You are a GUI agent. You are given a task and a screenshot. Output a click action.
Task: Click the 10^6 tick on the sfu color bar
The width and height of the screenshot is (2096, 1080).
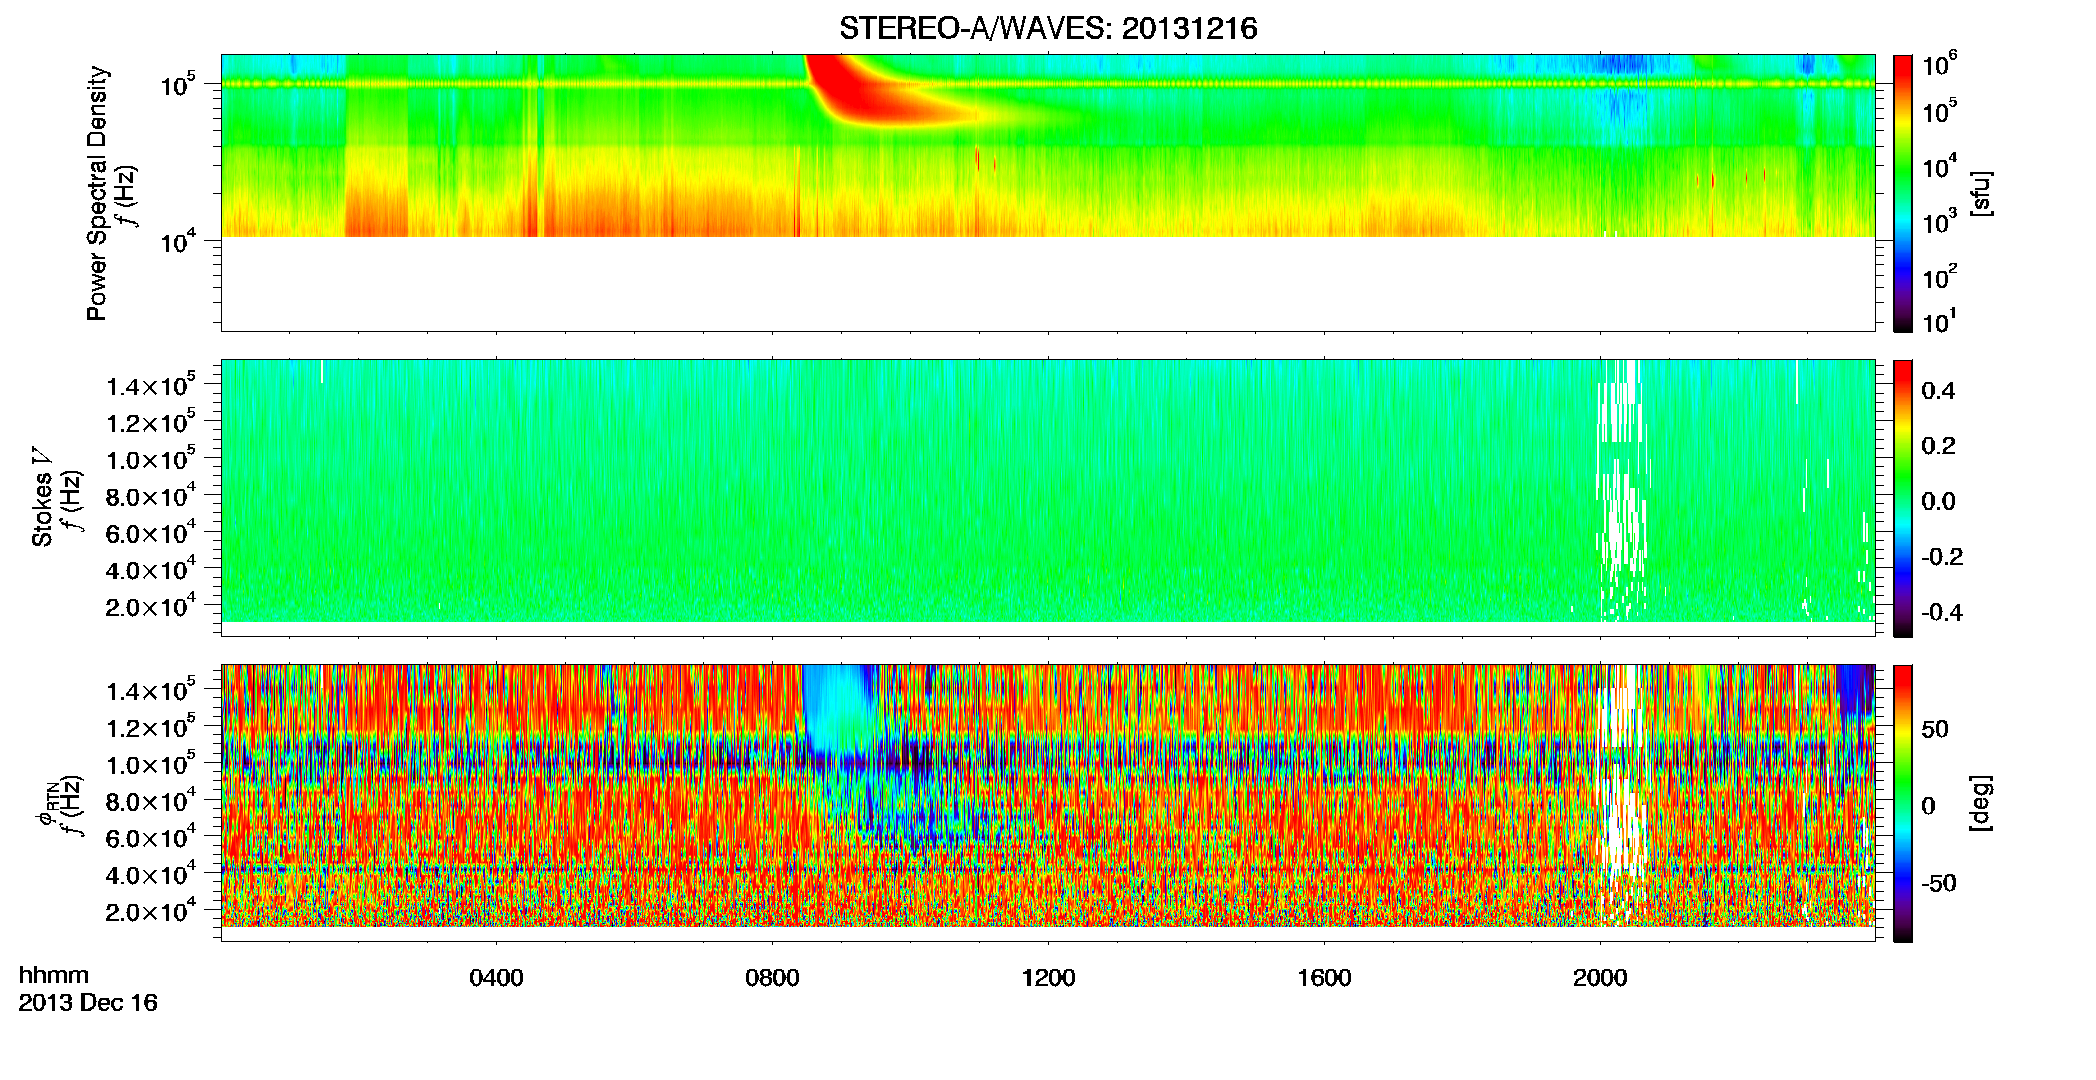pos(1940,65)
